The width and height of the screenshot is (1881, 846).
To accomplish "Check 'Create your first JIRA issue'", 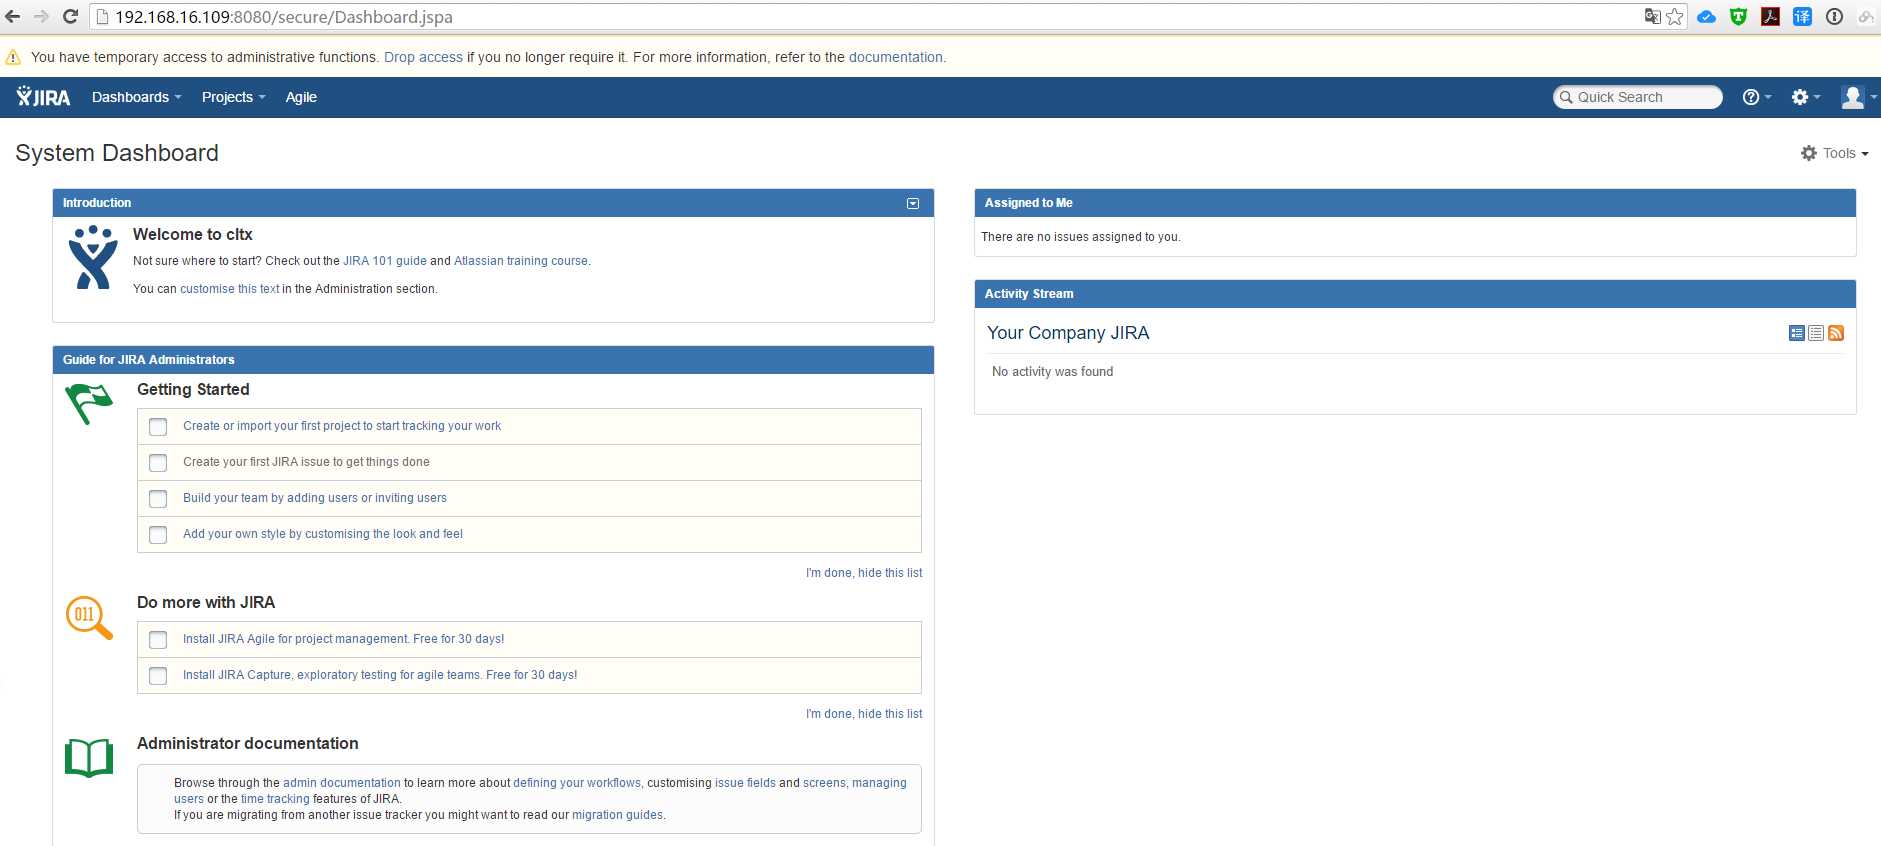I will 158,463.
